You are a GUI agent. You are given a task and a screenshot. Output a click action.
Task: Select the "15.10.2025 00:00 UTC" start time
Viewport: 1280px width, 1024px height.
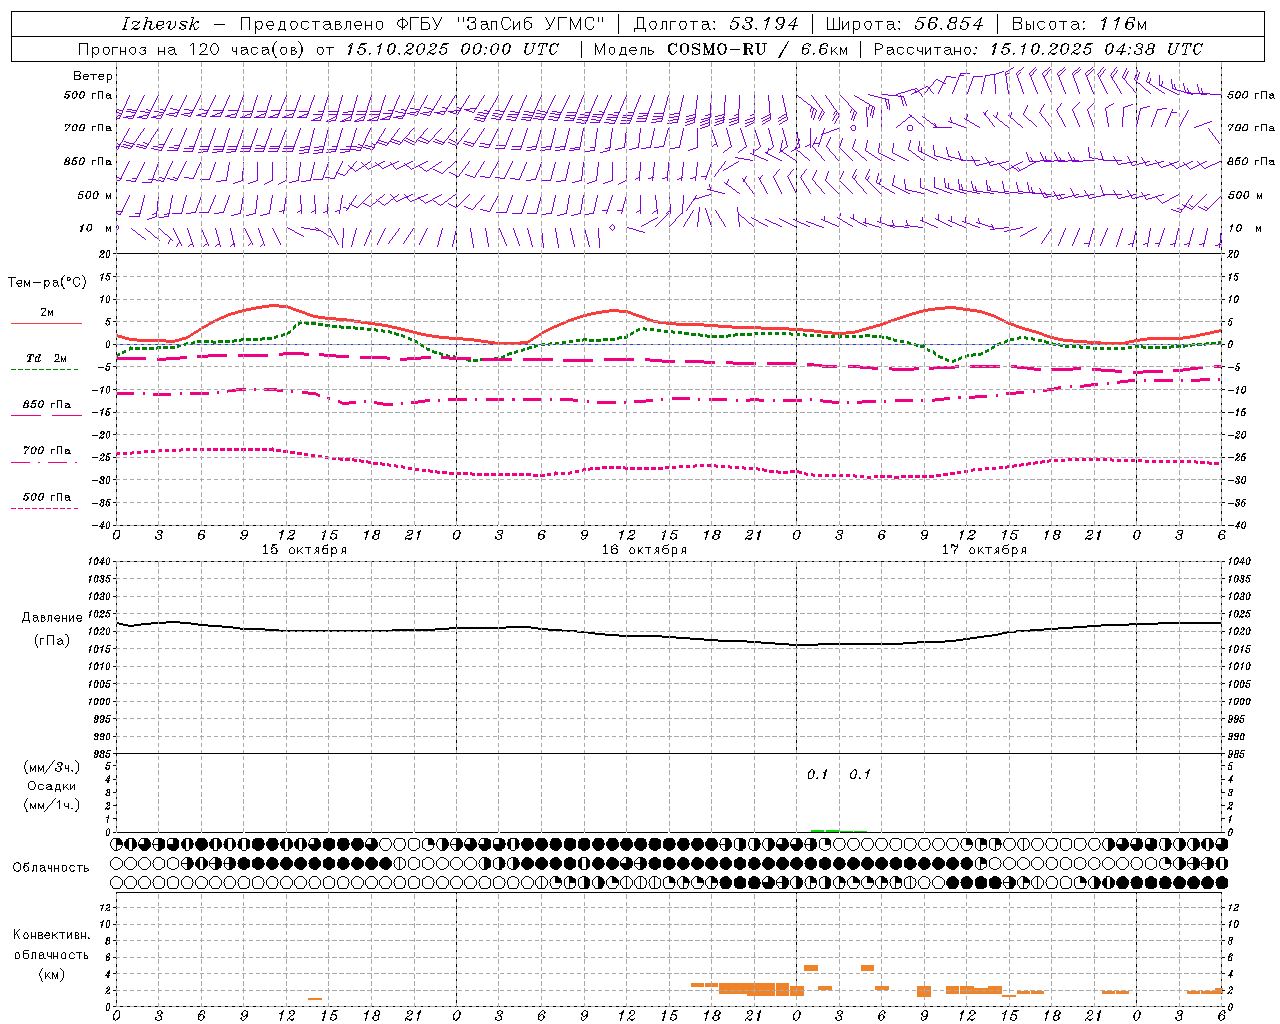(452, 49)
